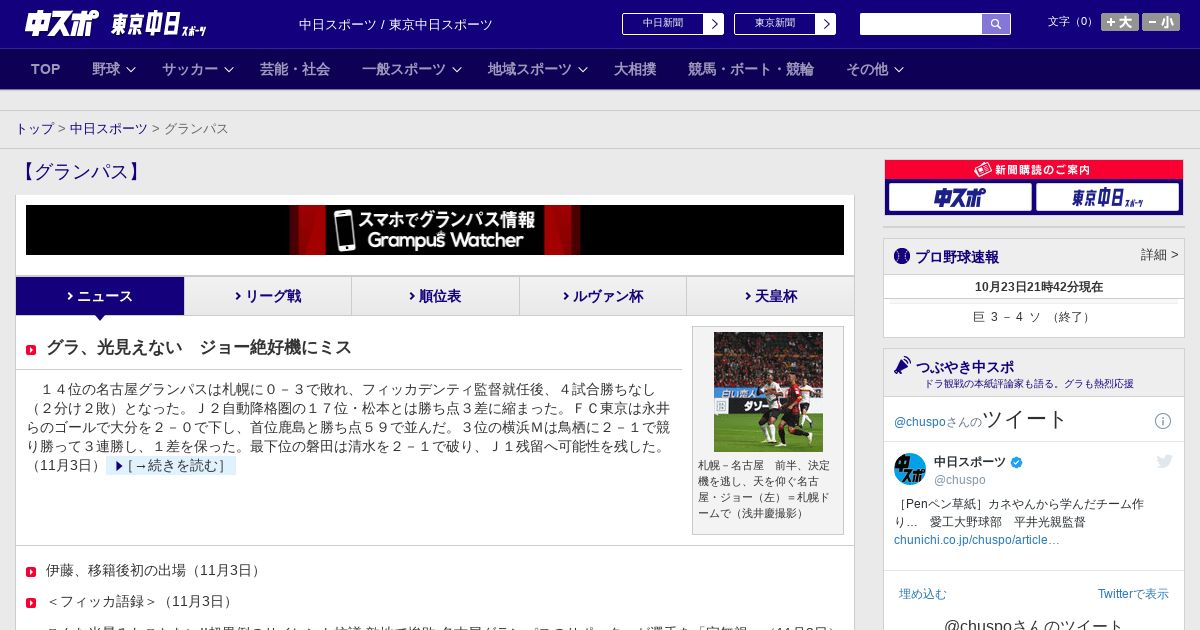Click the Chunichi Sports logo
This screenshot has width=1200, height=630.
[61, 23]
